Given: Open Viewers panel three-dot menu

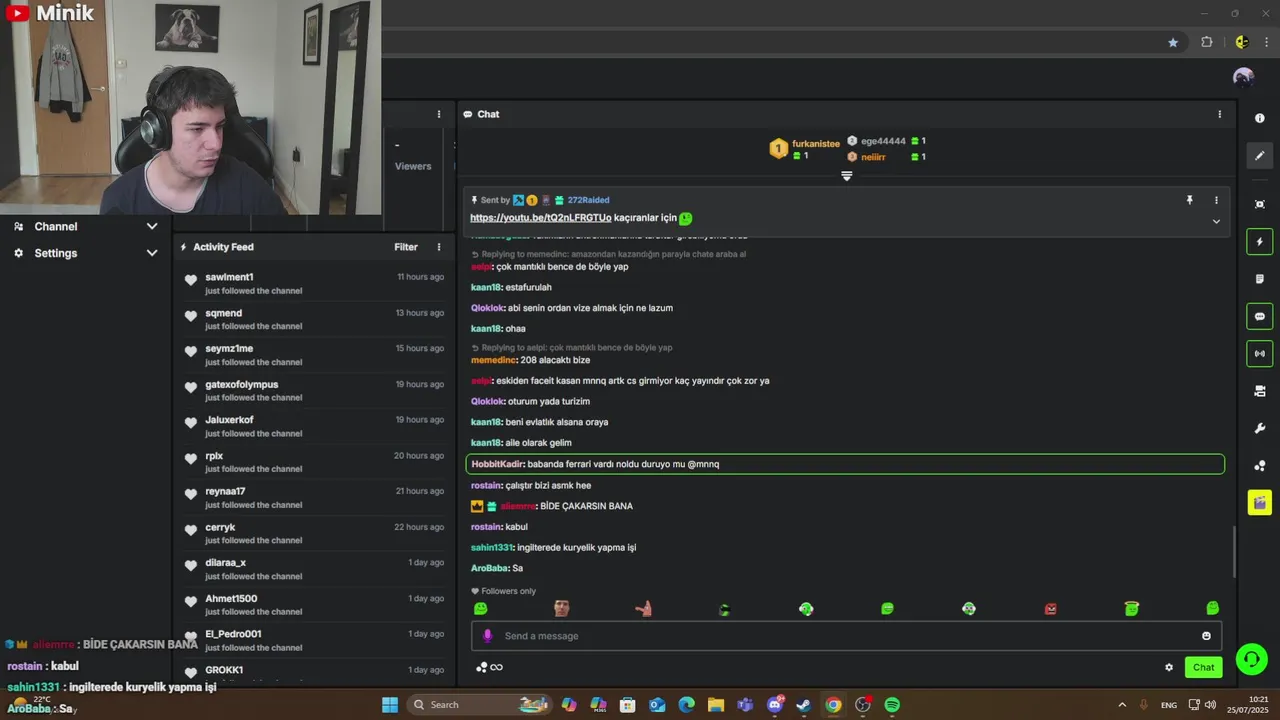Looking at the screenshot, I should click(x=438, y=114).
